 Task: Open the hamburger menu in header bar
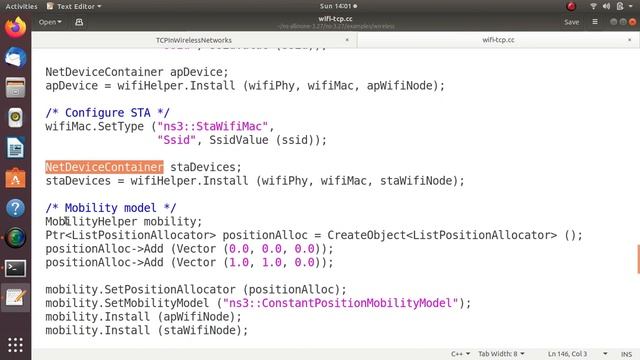pyautogui.click(x=595, y=22)
